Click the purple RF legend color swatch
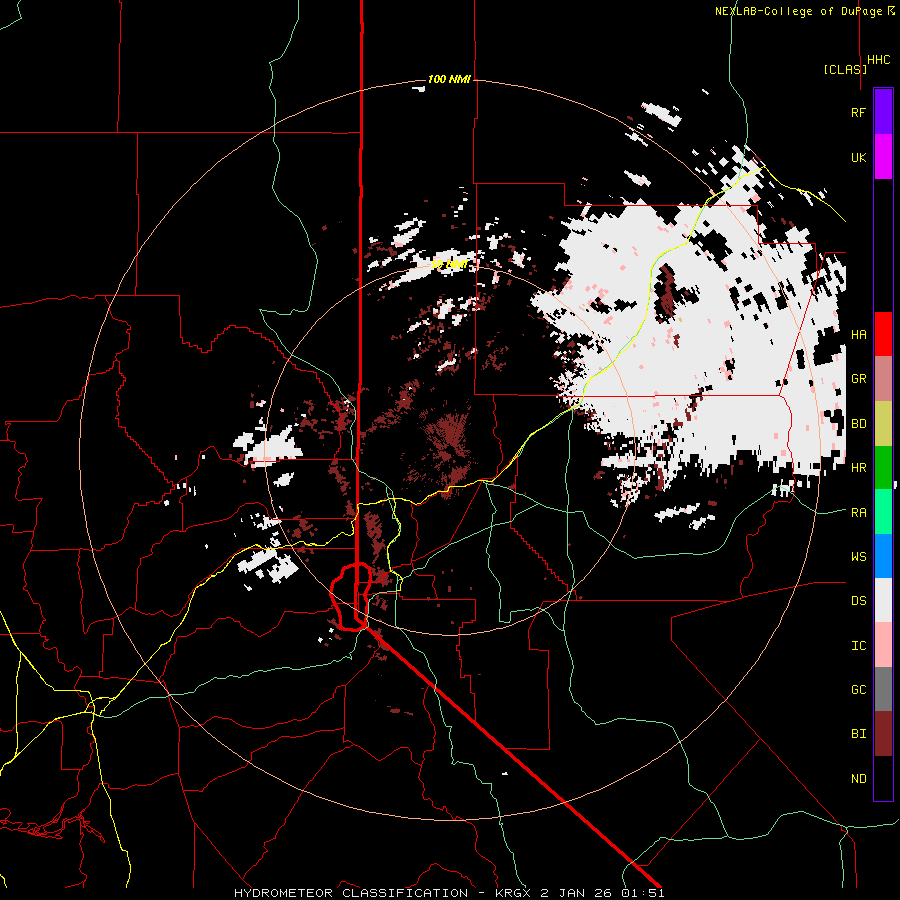 pos(883,112)
